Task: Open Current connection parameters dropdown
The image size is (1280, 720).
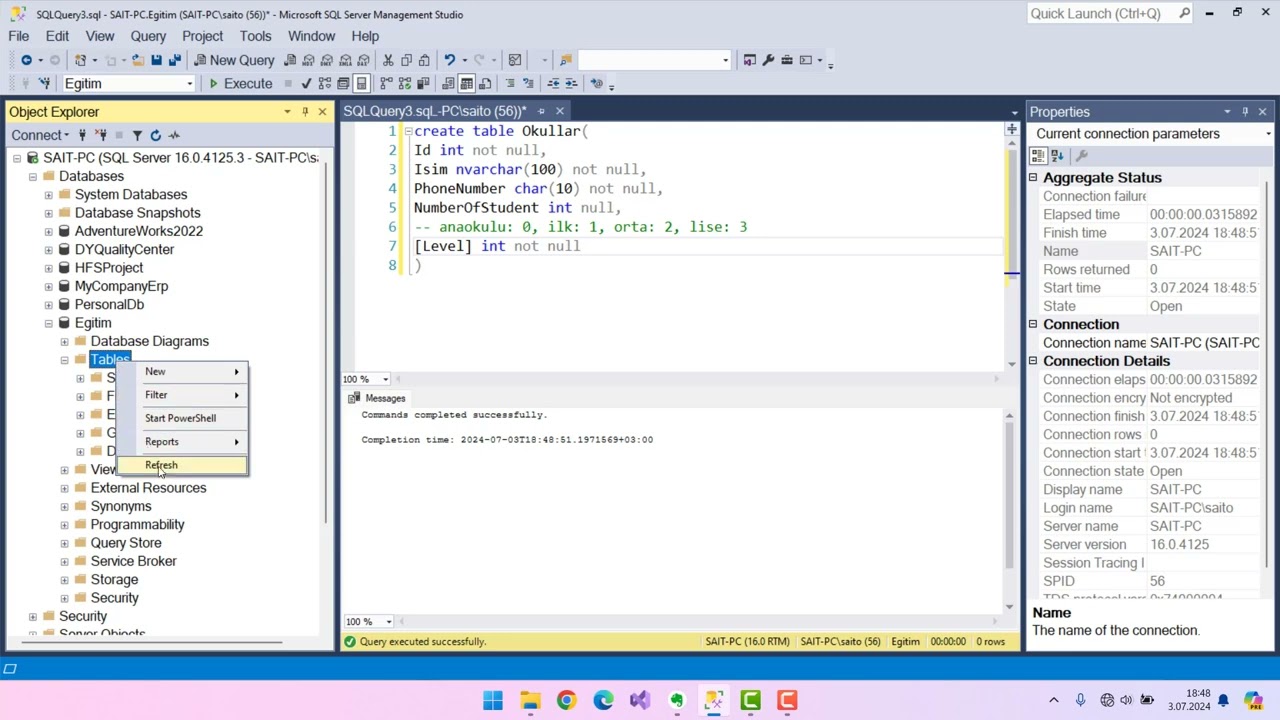Action: [1268, 134]
